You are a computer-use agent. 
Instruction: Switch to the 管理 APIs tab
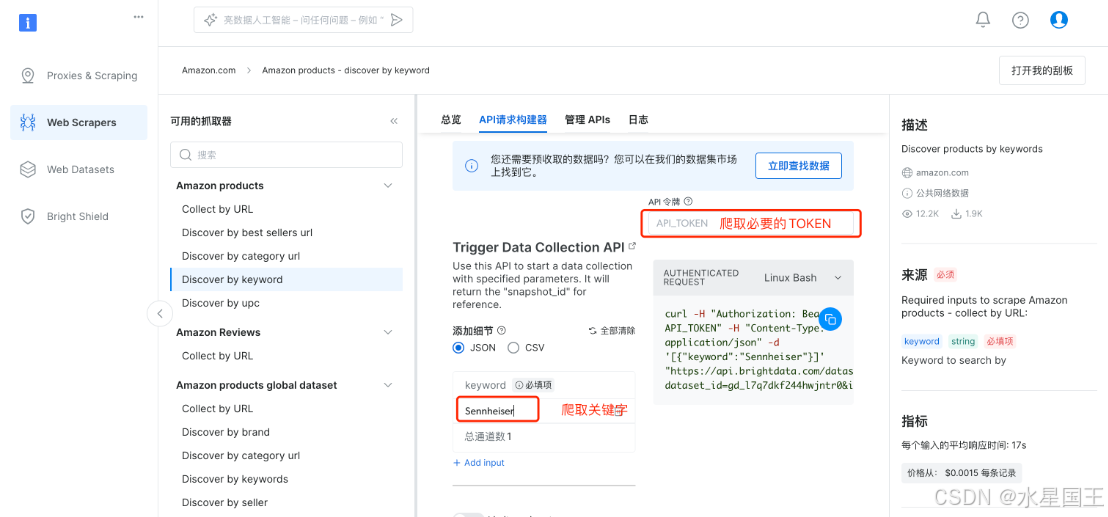587,119
